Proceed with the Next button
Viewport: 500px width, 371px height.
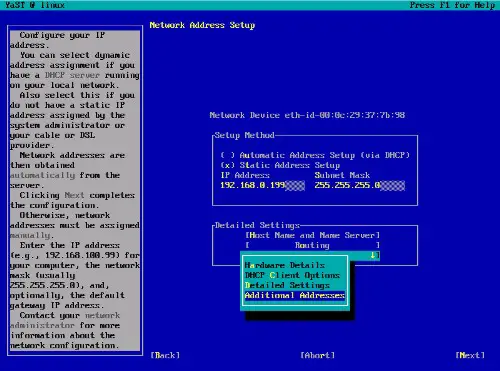click(470, 355)
